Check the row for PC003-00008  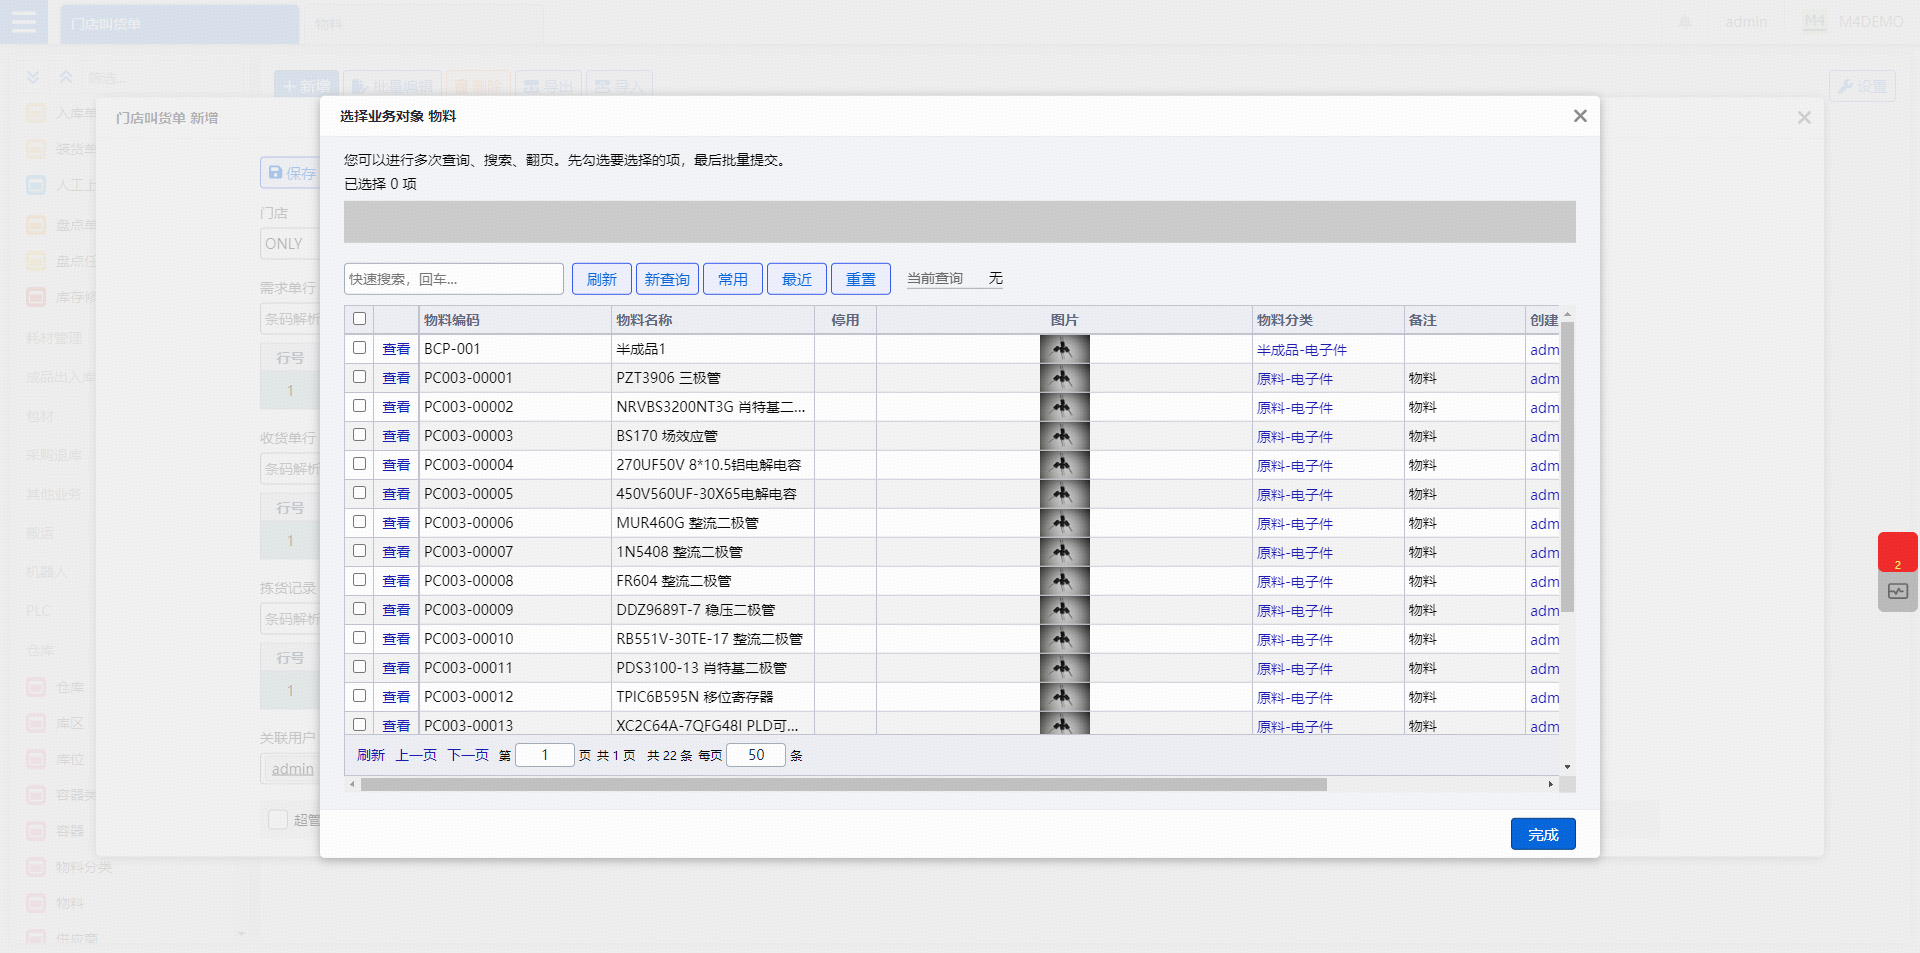360,580
